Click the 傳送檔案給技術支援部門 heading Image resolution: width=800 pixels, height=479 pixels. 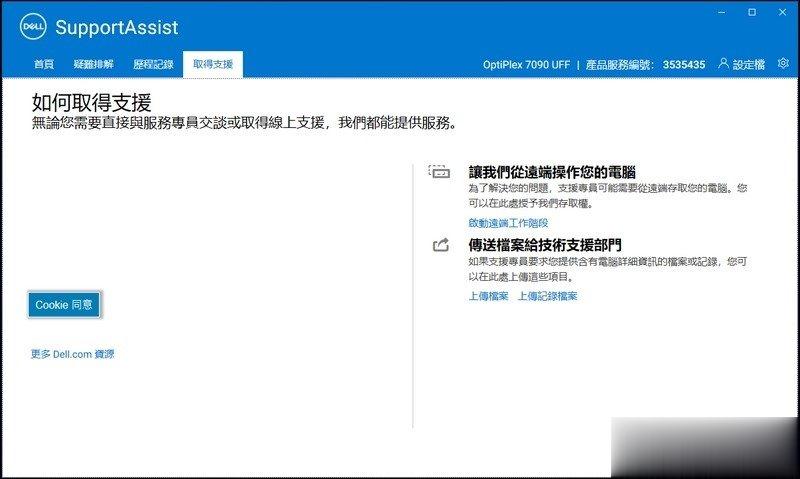click(545, 245)
